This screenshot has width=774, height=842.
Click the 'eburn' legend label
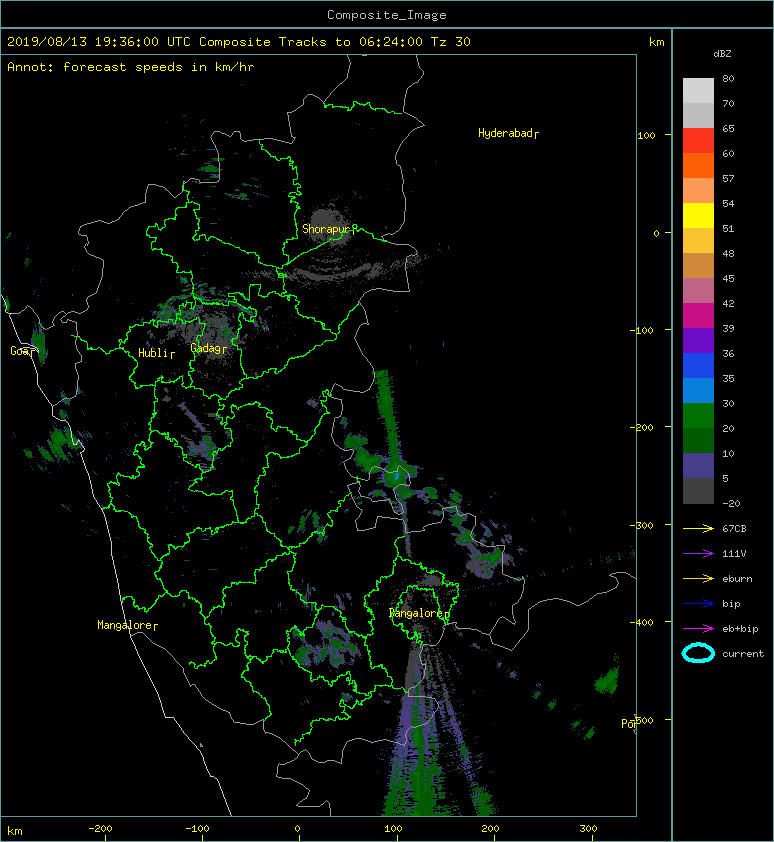coord(737,579)
